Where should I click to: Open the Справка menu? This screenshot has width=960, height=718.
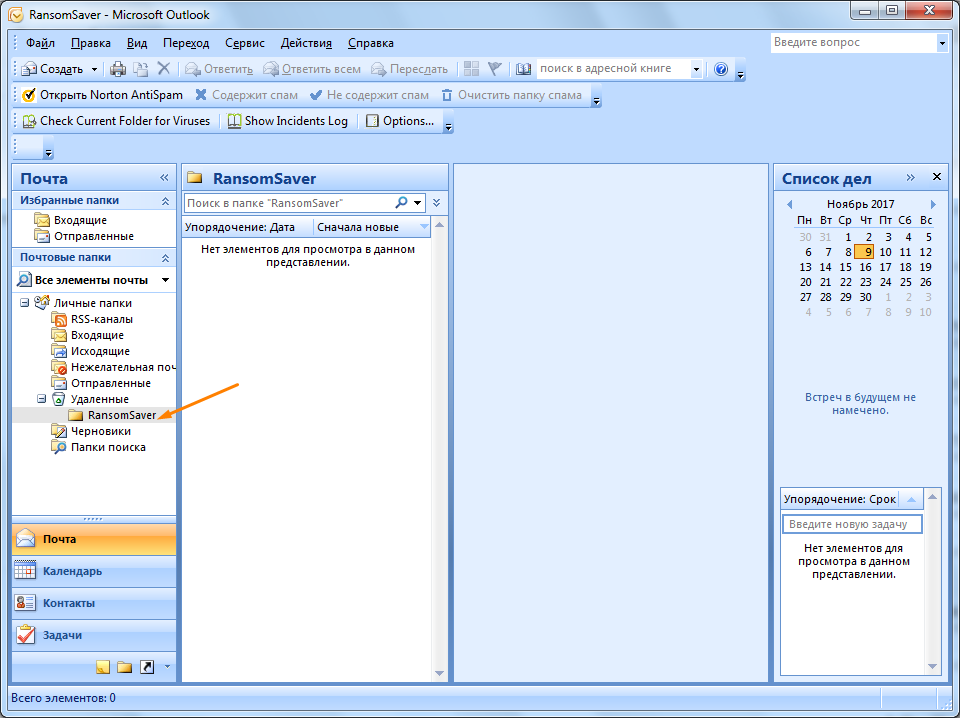(370, 43)
